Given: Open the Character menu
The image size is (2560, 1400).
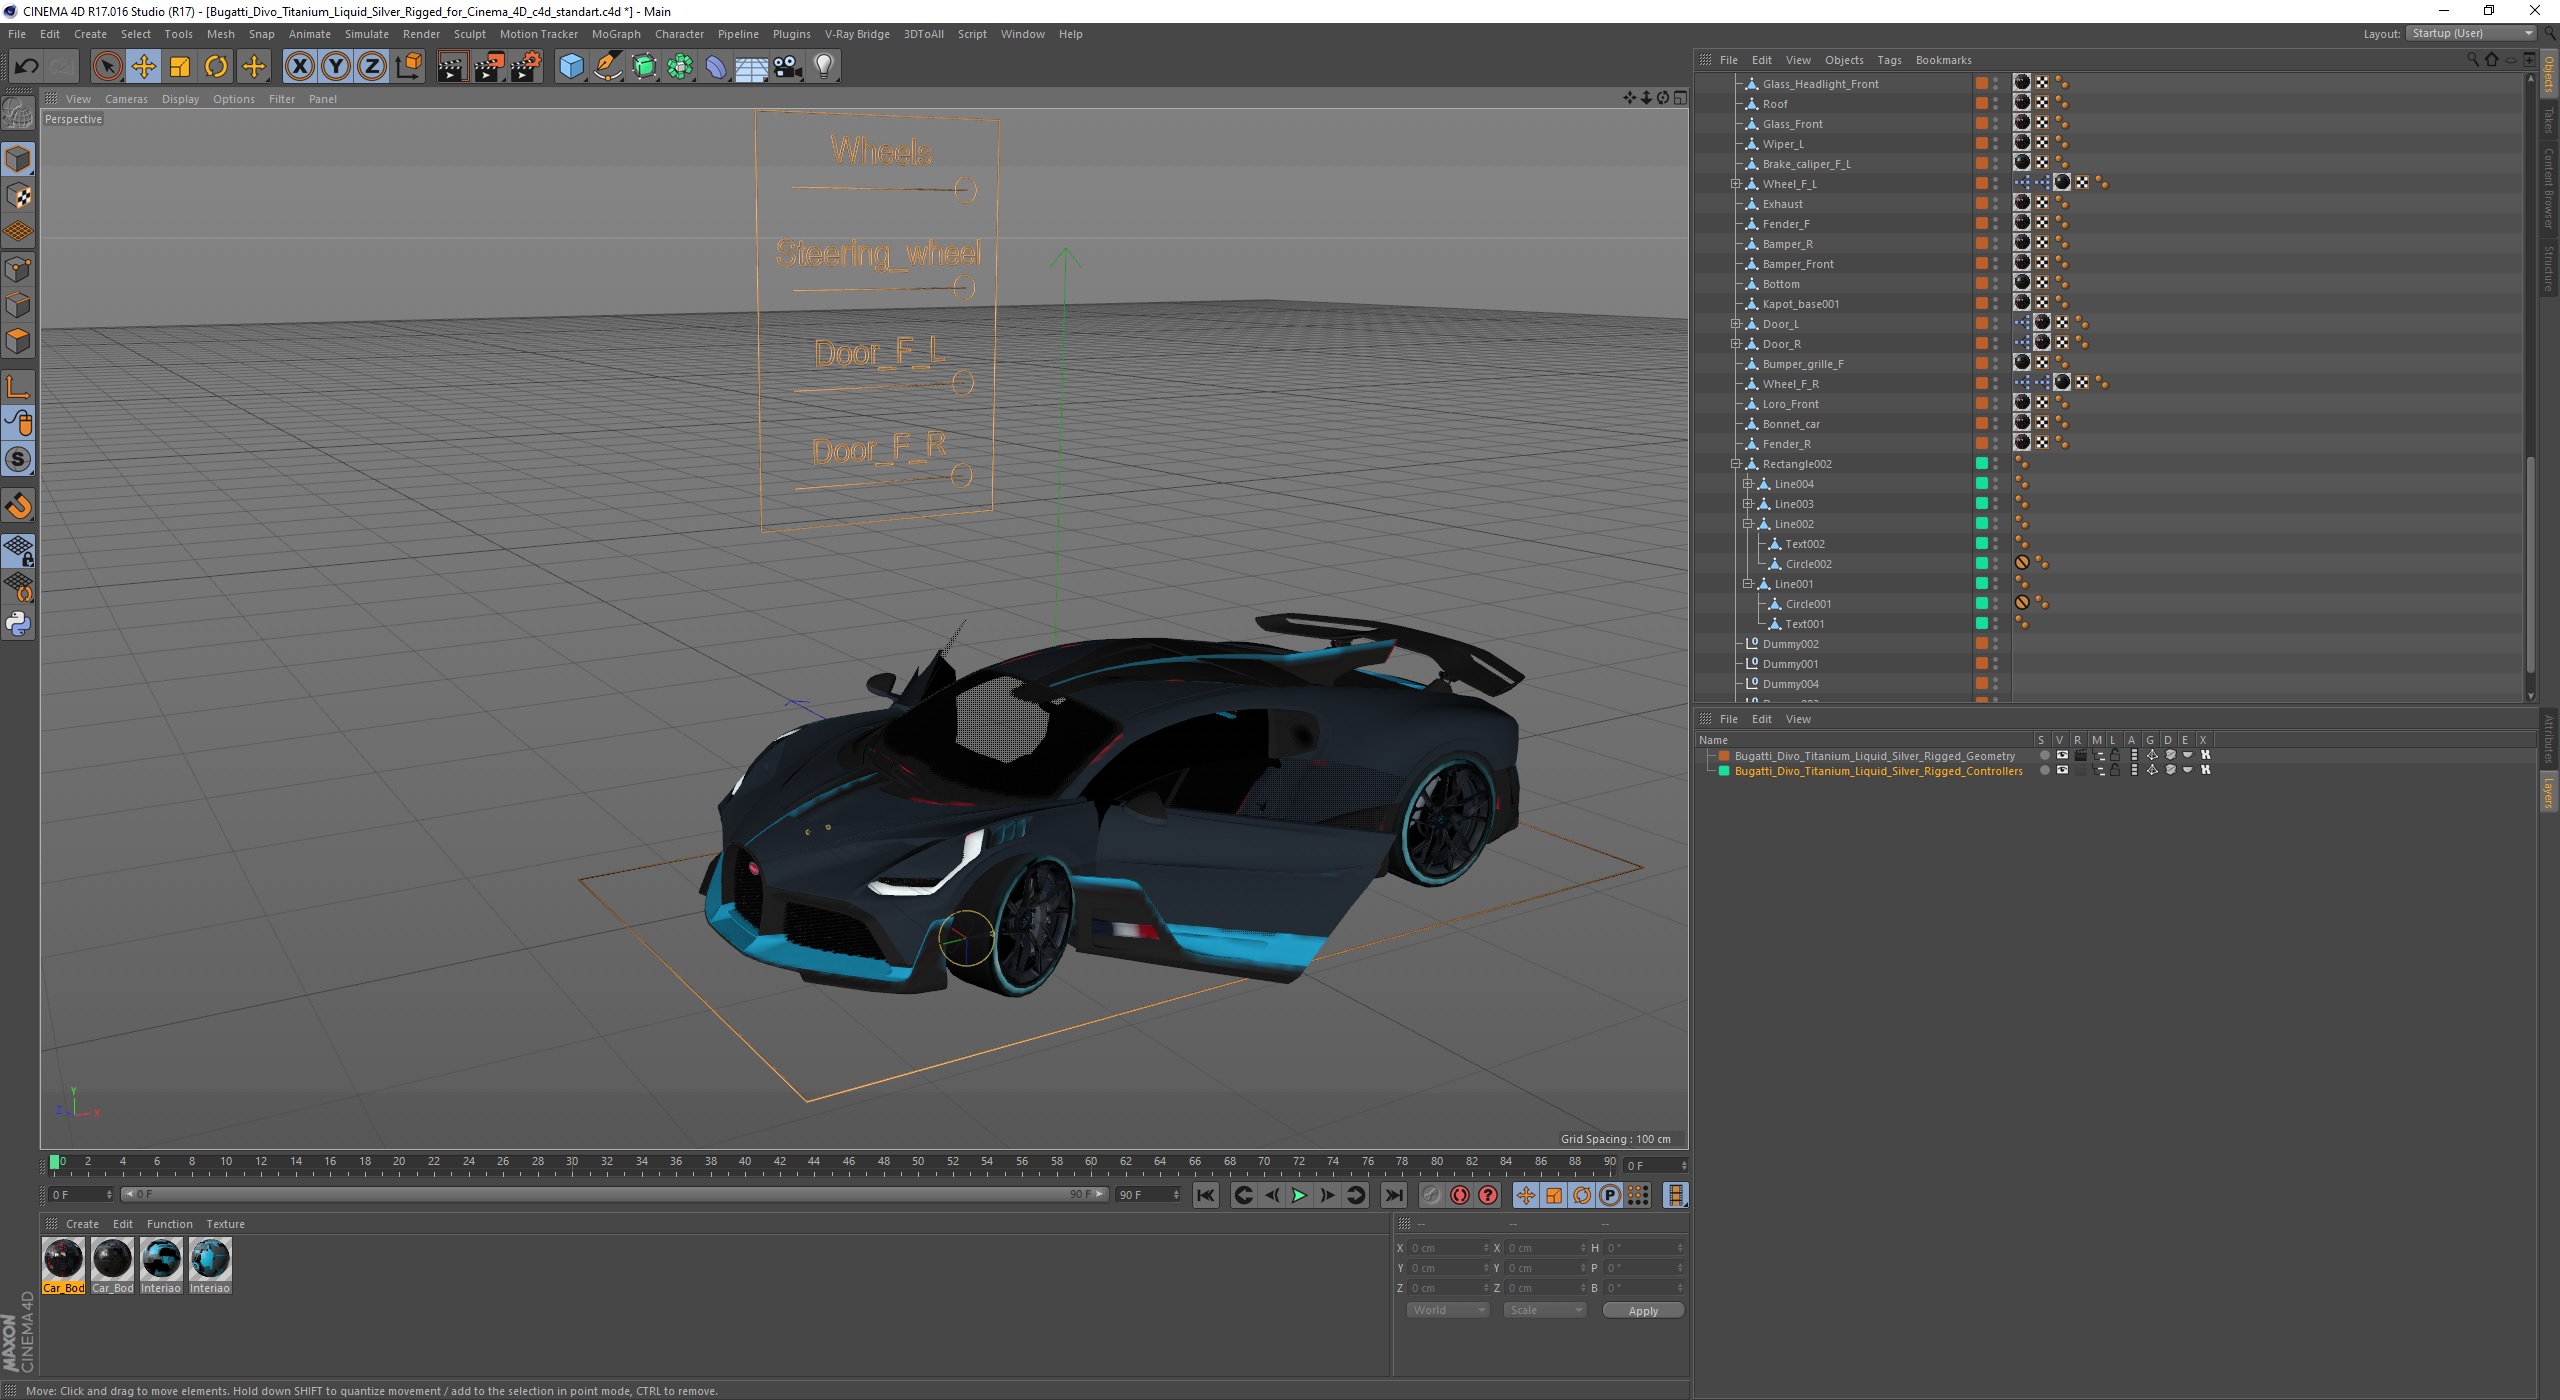Looking at the screenshot, I should click(x=679, y=34).
